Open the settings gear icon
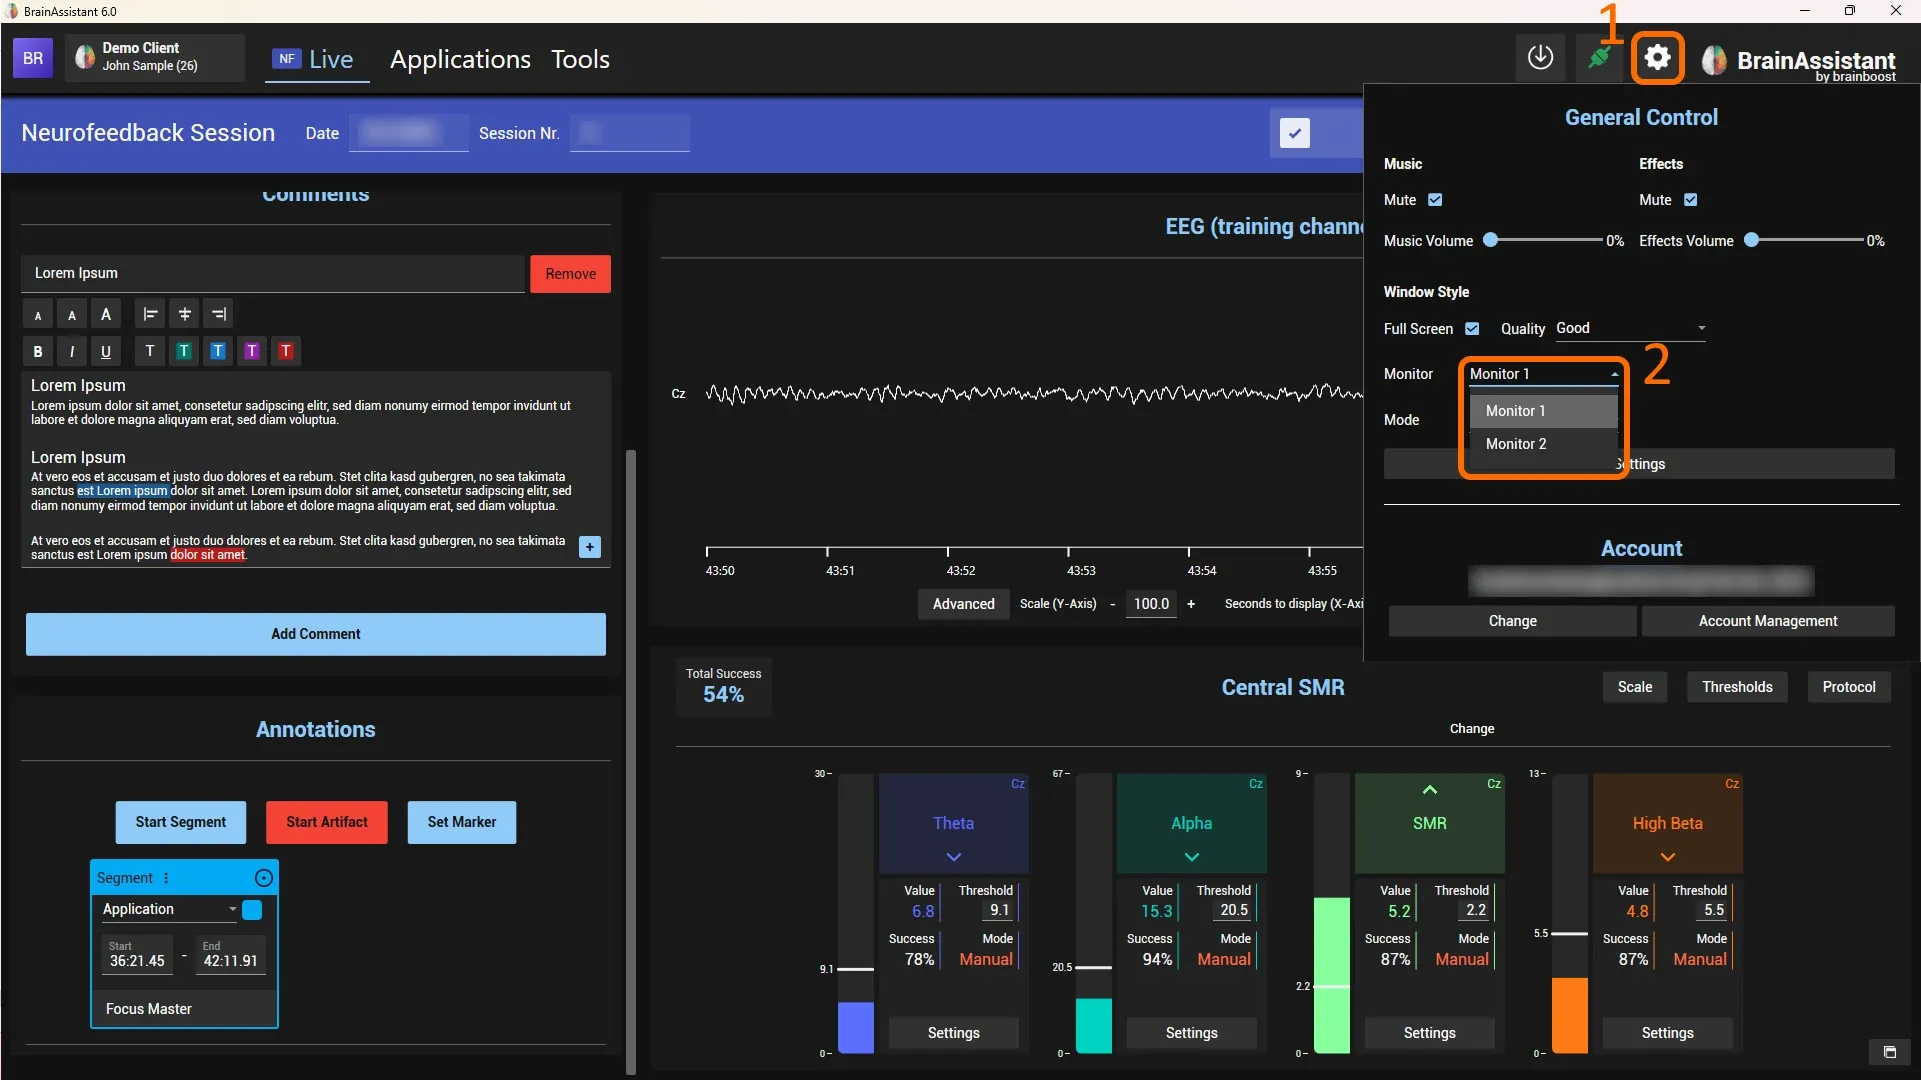 pyautogui.click(x=1657, y=58)
